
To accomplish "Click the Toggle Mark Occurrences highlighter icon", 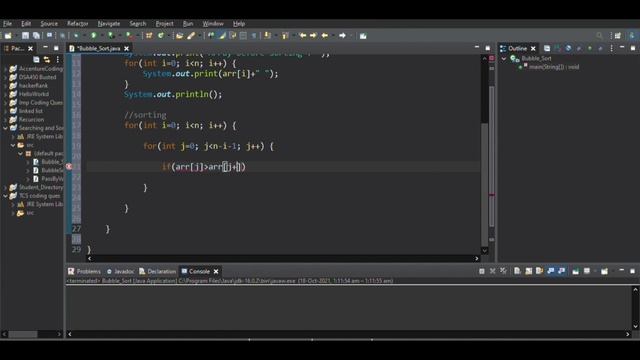I will pyautogui.click(x=222, y=36).
